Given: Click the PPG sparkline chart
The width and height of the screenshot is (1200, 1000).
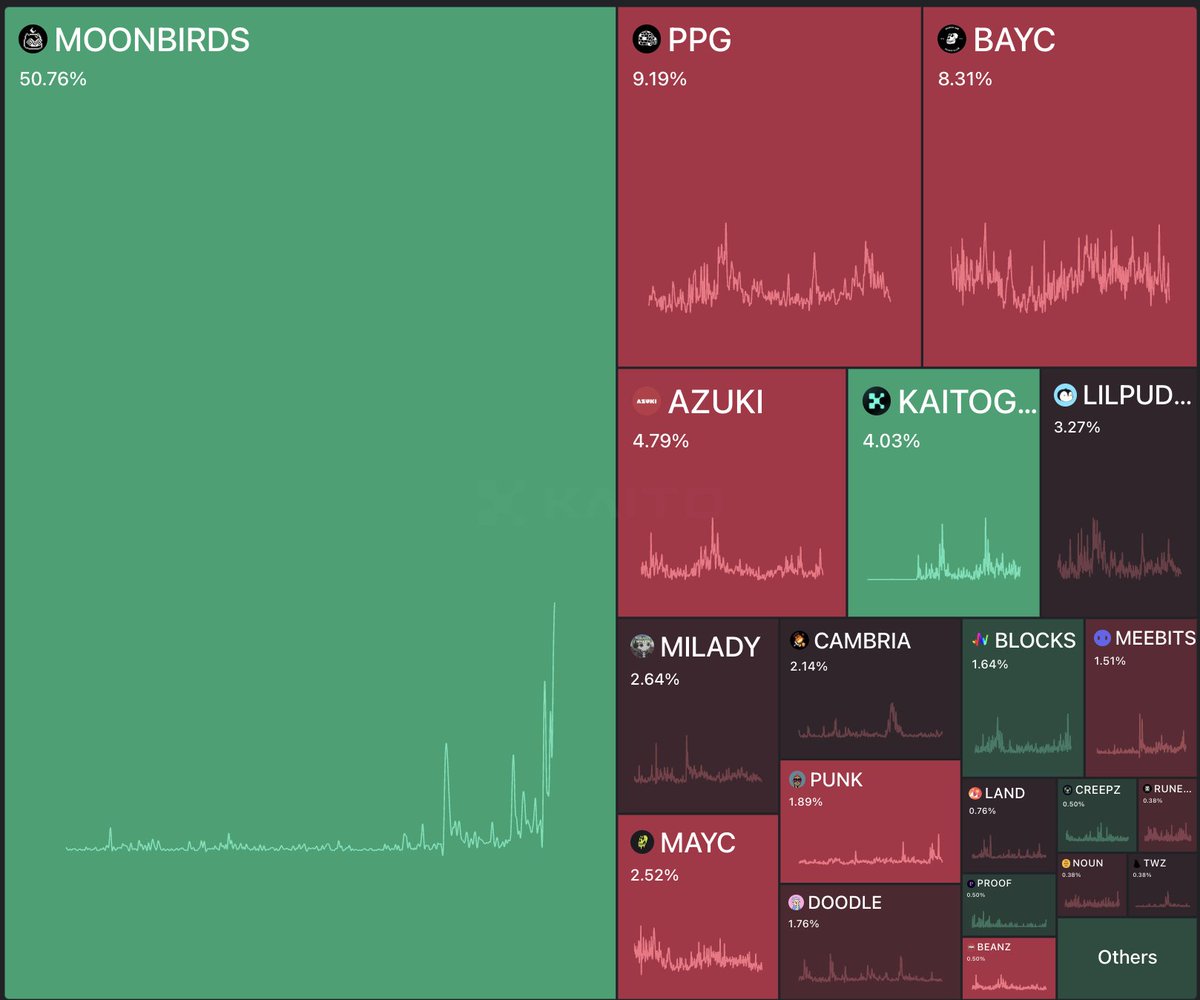Looking at the screenshot, I should (769, 268).
